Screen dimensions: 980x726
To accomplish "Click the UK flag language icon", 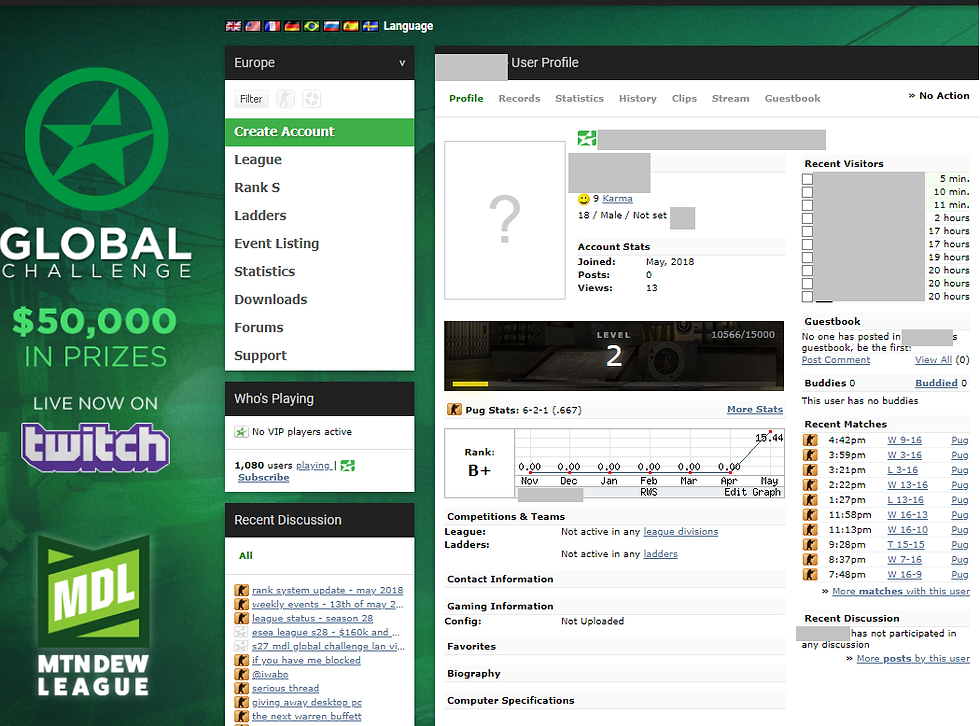I will 233,26.
